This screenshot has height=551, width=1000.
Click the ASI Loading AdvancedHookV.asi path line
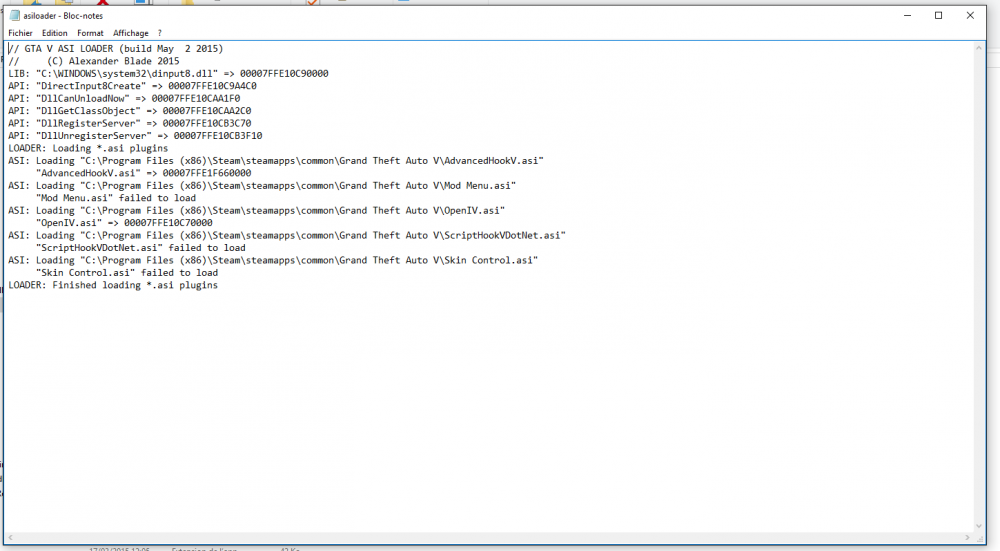[276, 161]
